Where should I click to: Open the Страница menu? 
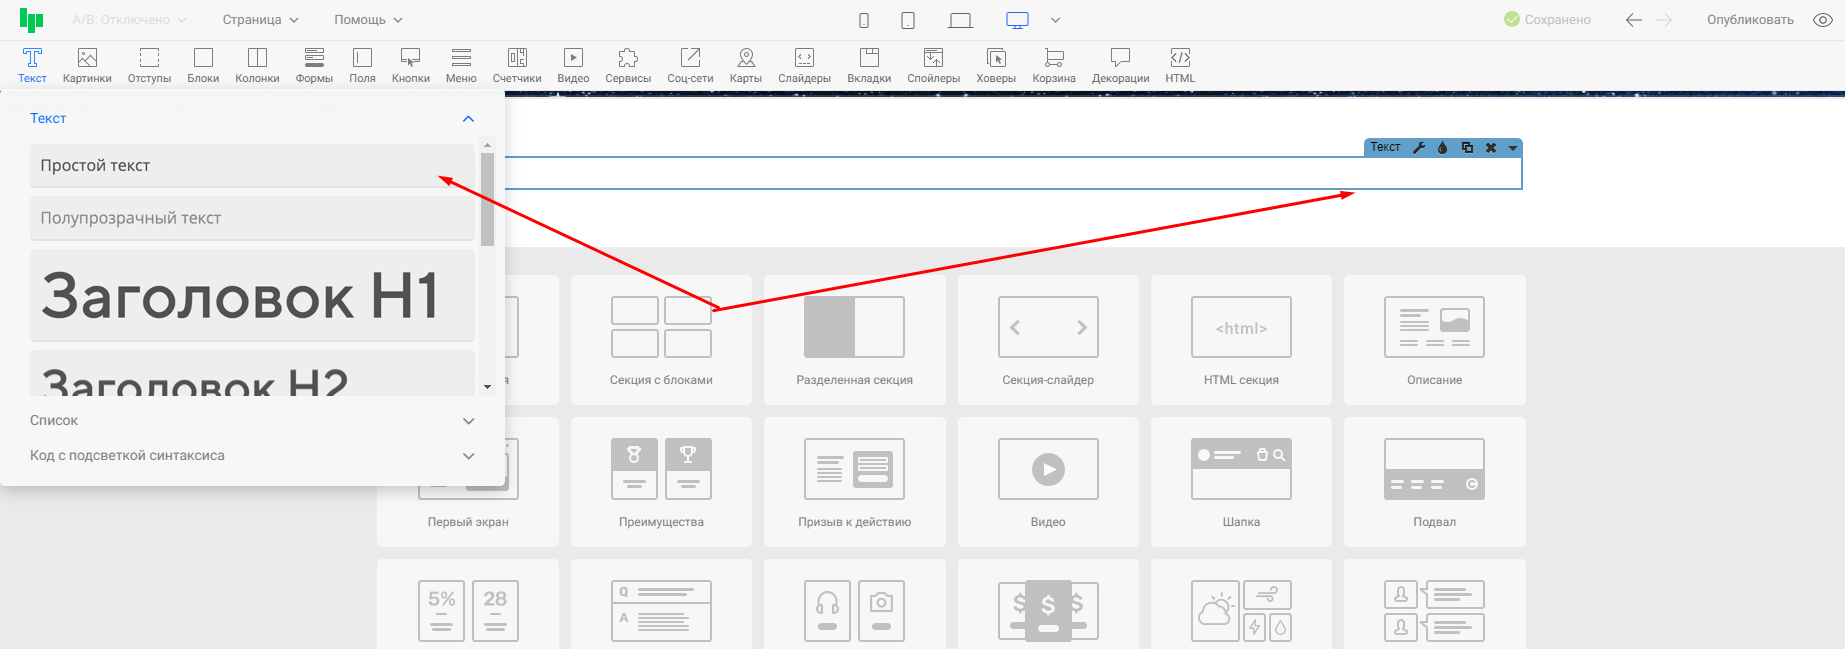(260, 20)
